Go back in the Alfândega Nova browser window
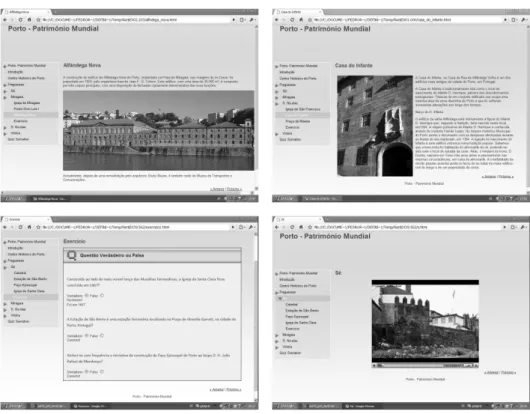Image resolution: width=530 pixels, height=414 pixels. [x=5, y=20]
